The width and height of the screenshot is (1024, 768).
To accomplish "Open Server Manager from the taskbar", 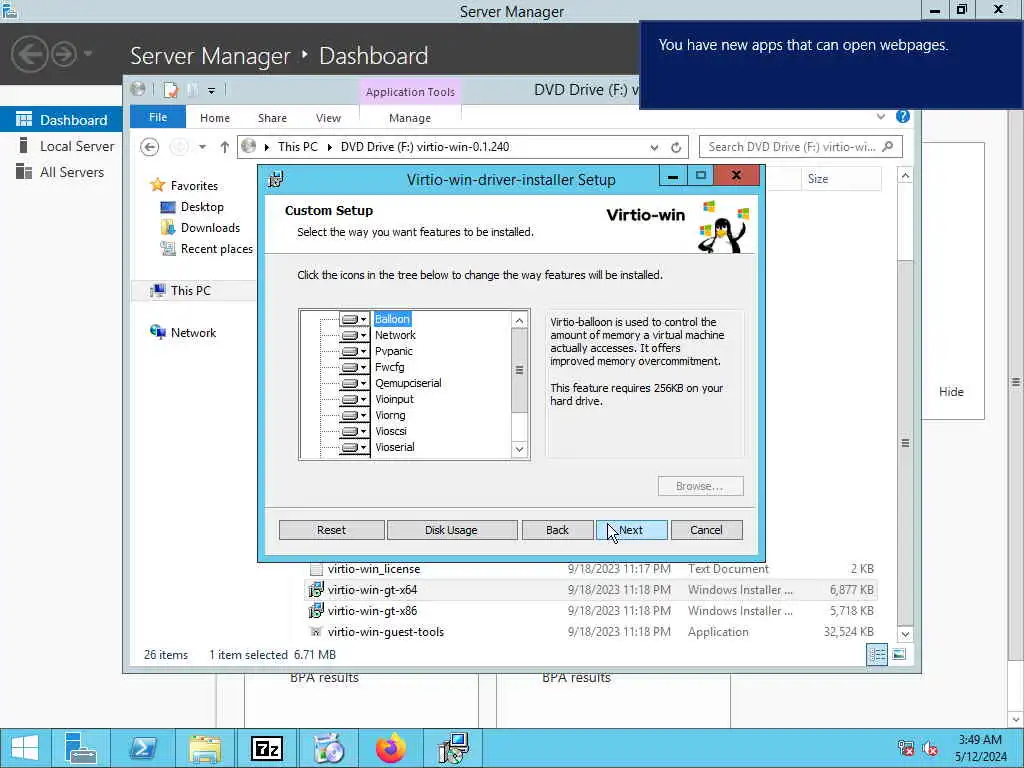I will coord(81,748).
